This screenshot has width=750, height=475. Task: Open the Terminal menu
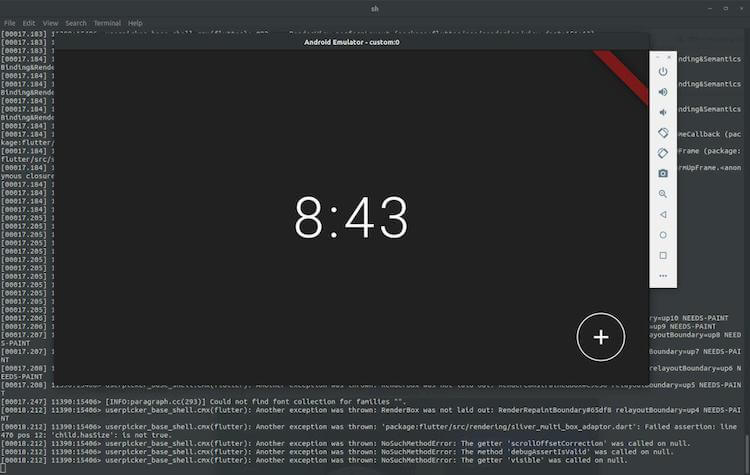coord(107,22)
